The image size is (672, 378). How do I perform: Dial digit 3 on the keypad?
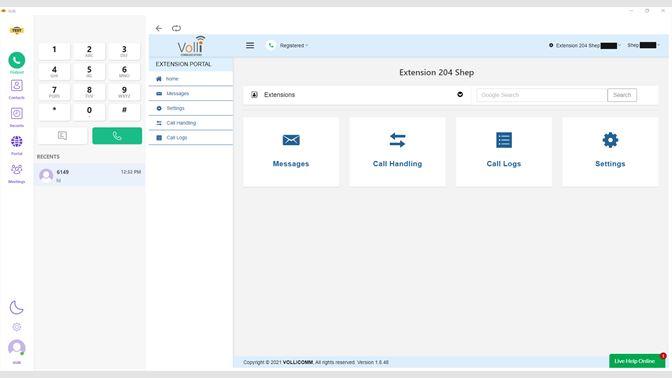pos(124,51)
